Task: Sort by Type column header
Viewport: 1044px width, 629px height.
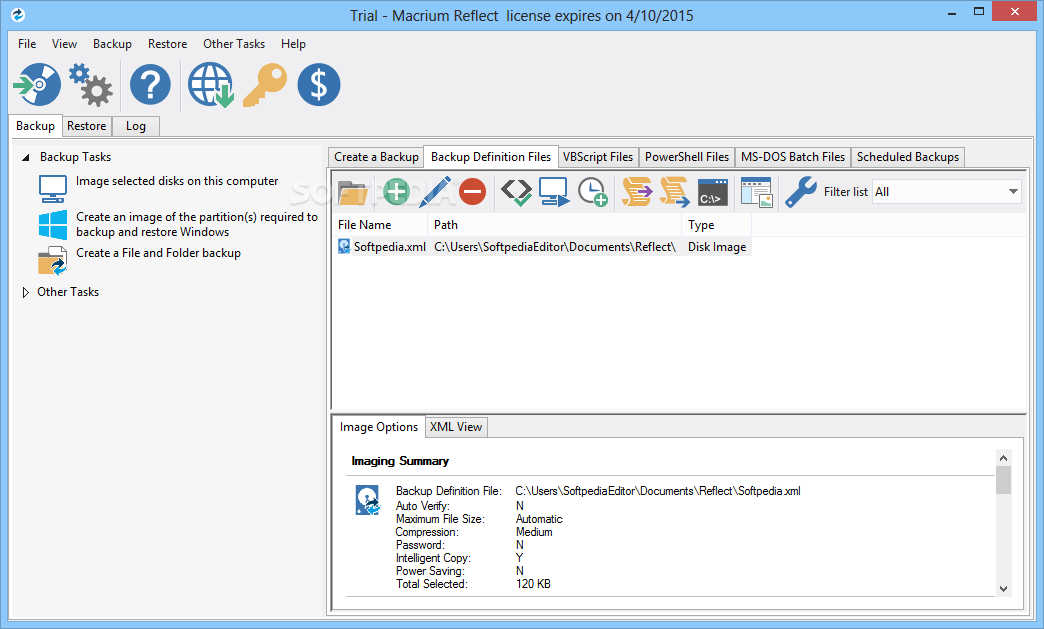Action: pyautogui.click(x=716, y=225)
